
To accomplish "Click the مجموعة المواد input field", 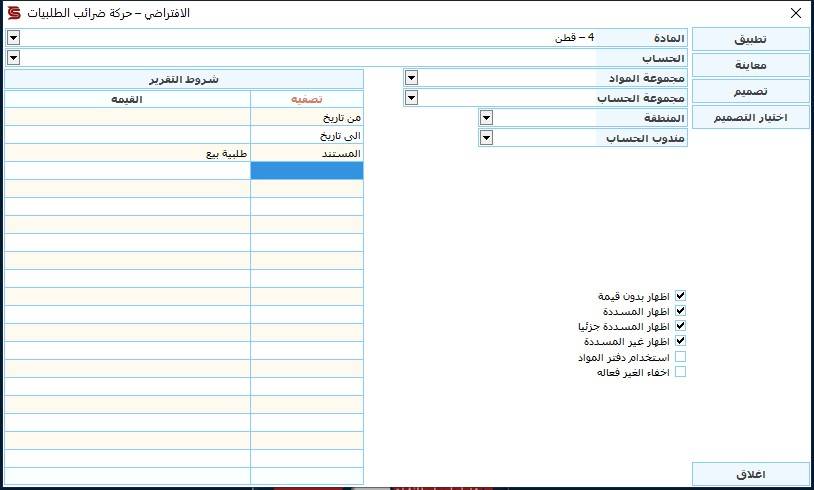I will click(x=507, y=78).
